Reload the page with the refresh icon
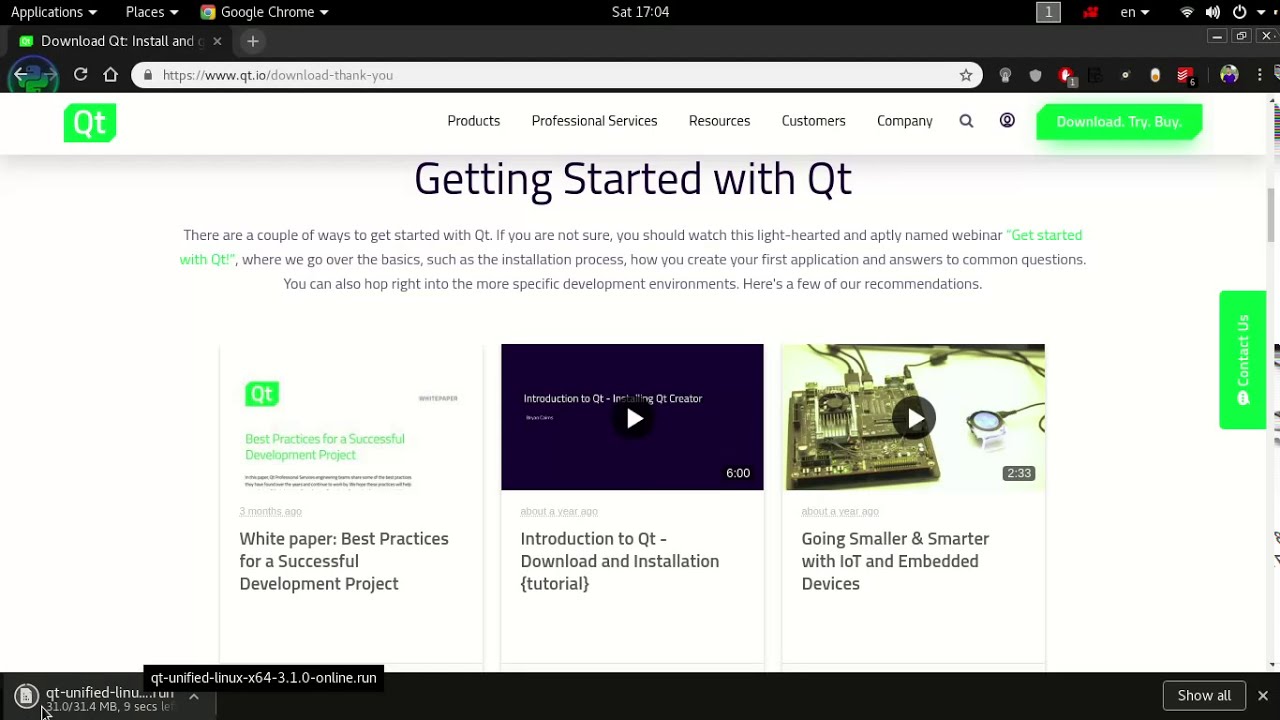The width and height of the screenshot is (1280, 720). click(x=81, y=75)
